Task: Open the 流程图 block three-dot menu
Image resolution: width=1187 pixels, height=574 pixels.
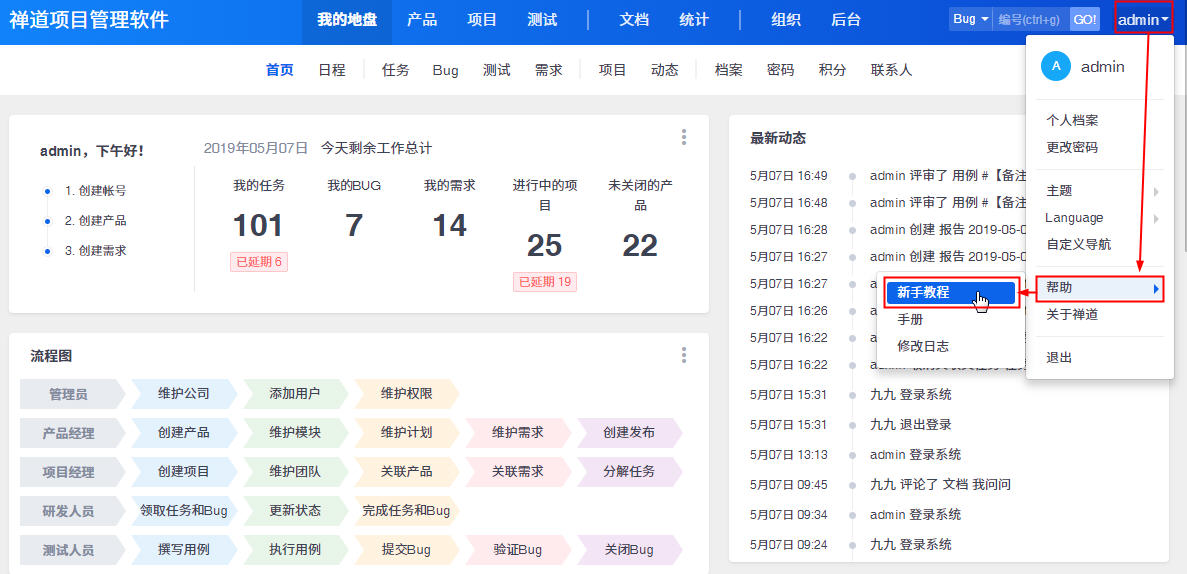Action: [x=684, y=355]
